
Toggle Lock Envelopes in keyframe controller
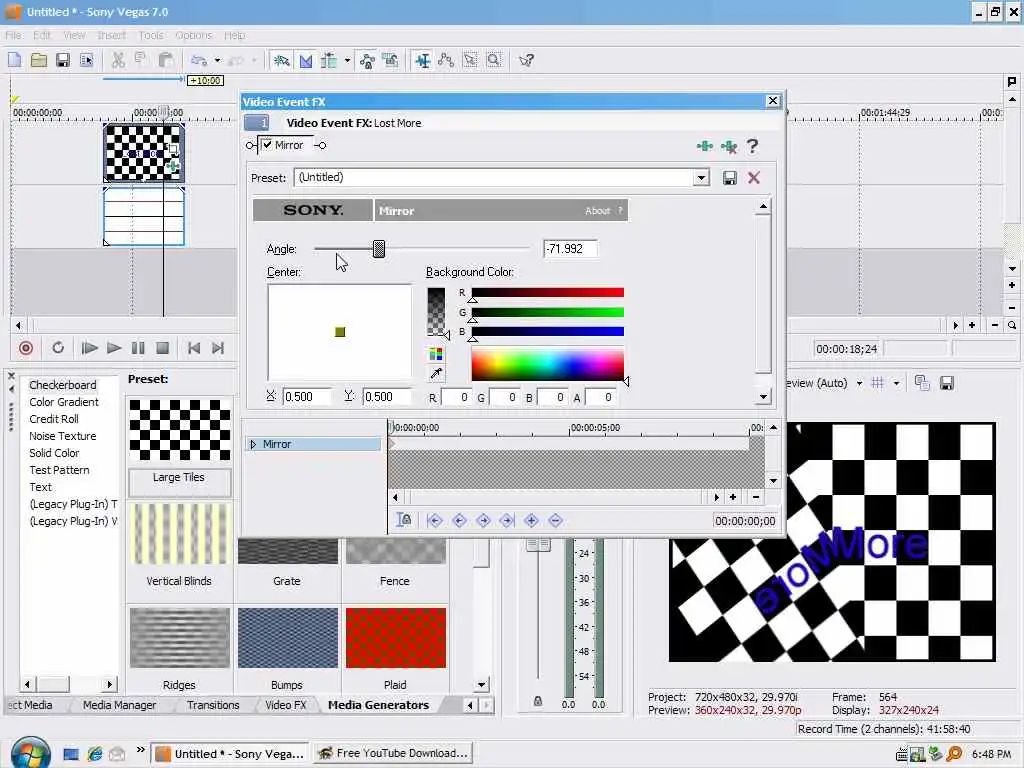(404, 520)
